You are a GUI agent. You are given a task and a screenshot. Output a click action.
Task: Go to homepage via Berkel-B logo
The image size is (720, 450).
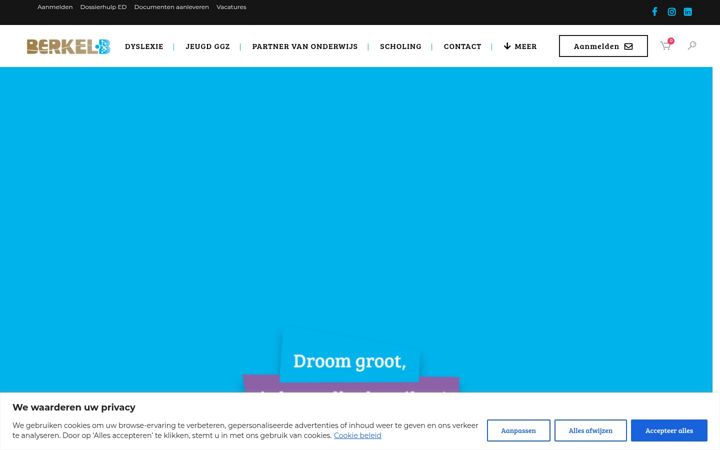coord(68,46)
